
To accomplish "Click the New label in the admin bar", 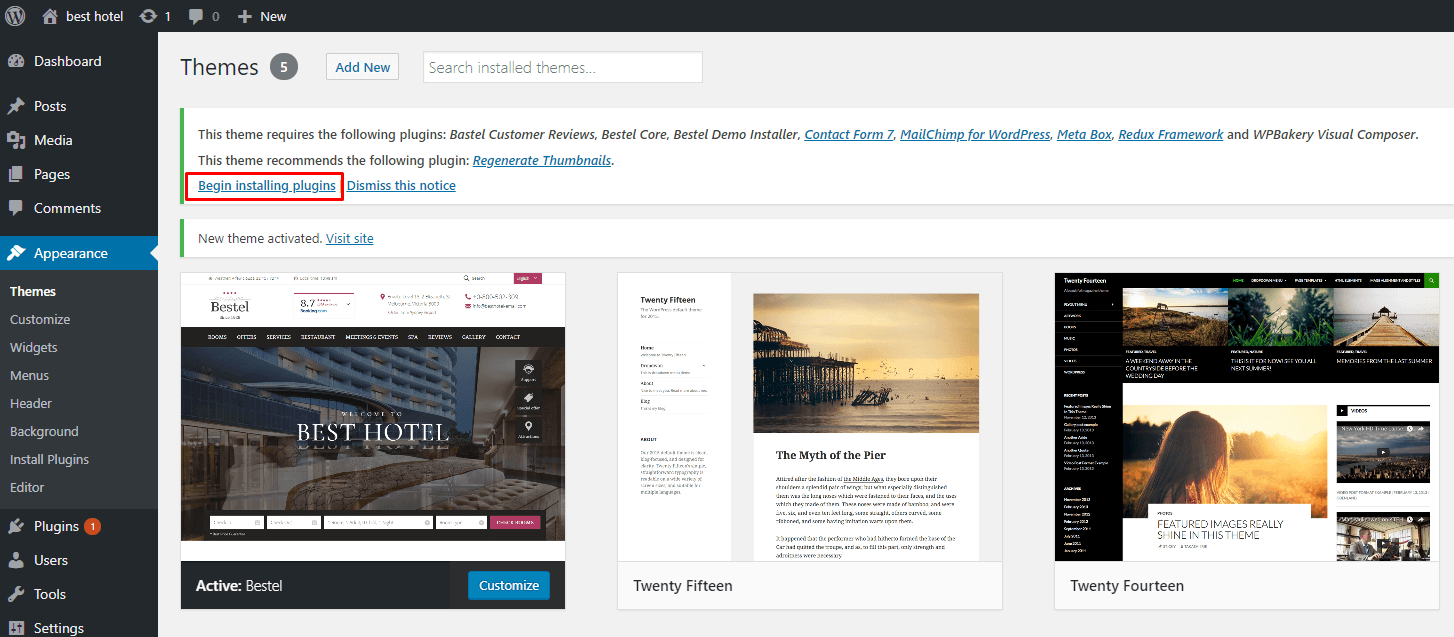I will tap(273, 16).
